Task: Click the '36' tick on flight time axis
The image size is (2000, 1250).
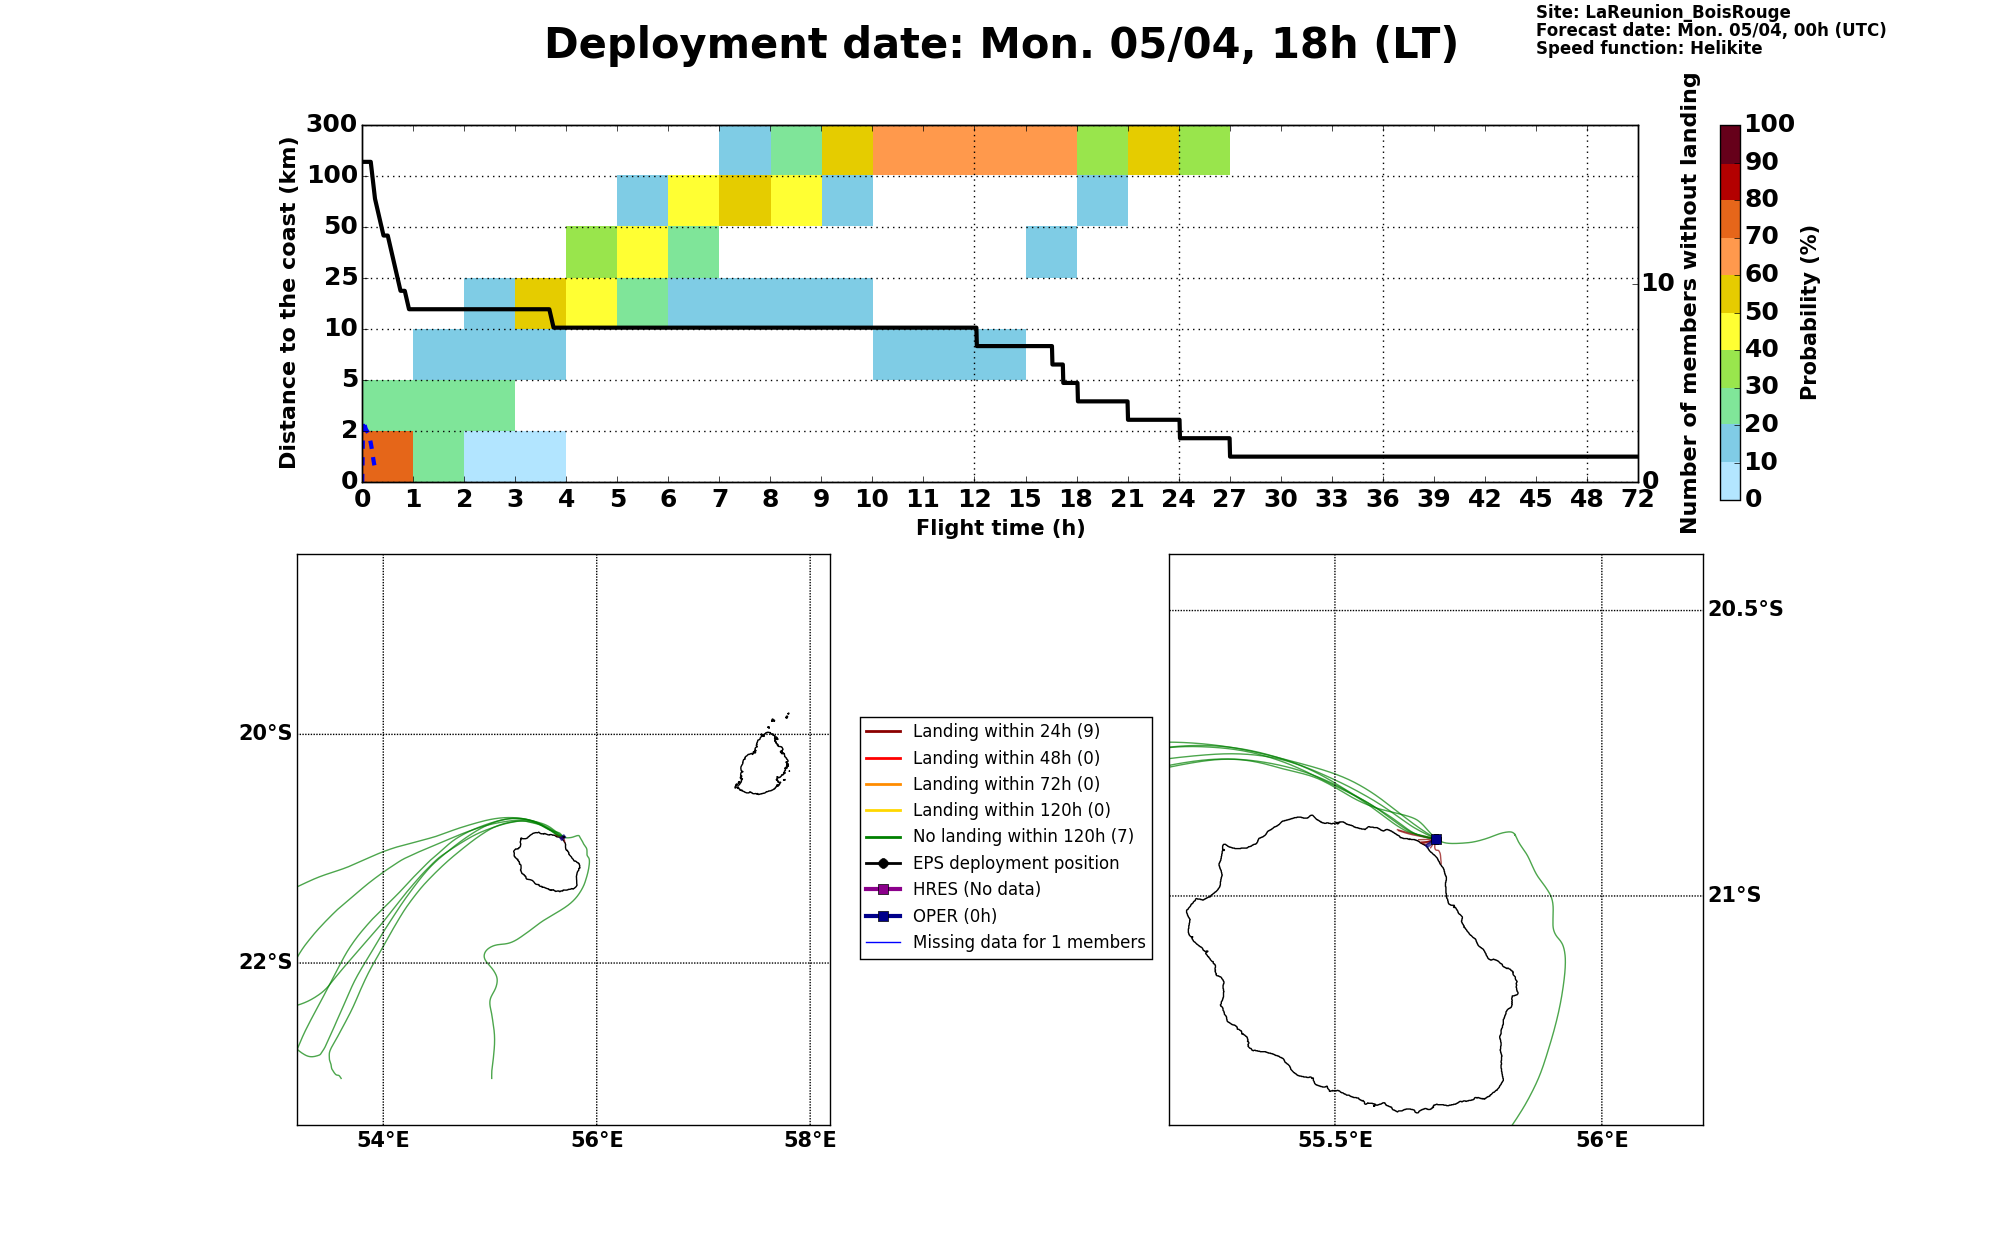Action: coord(1383,499)
